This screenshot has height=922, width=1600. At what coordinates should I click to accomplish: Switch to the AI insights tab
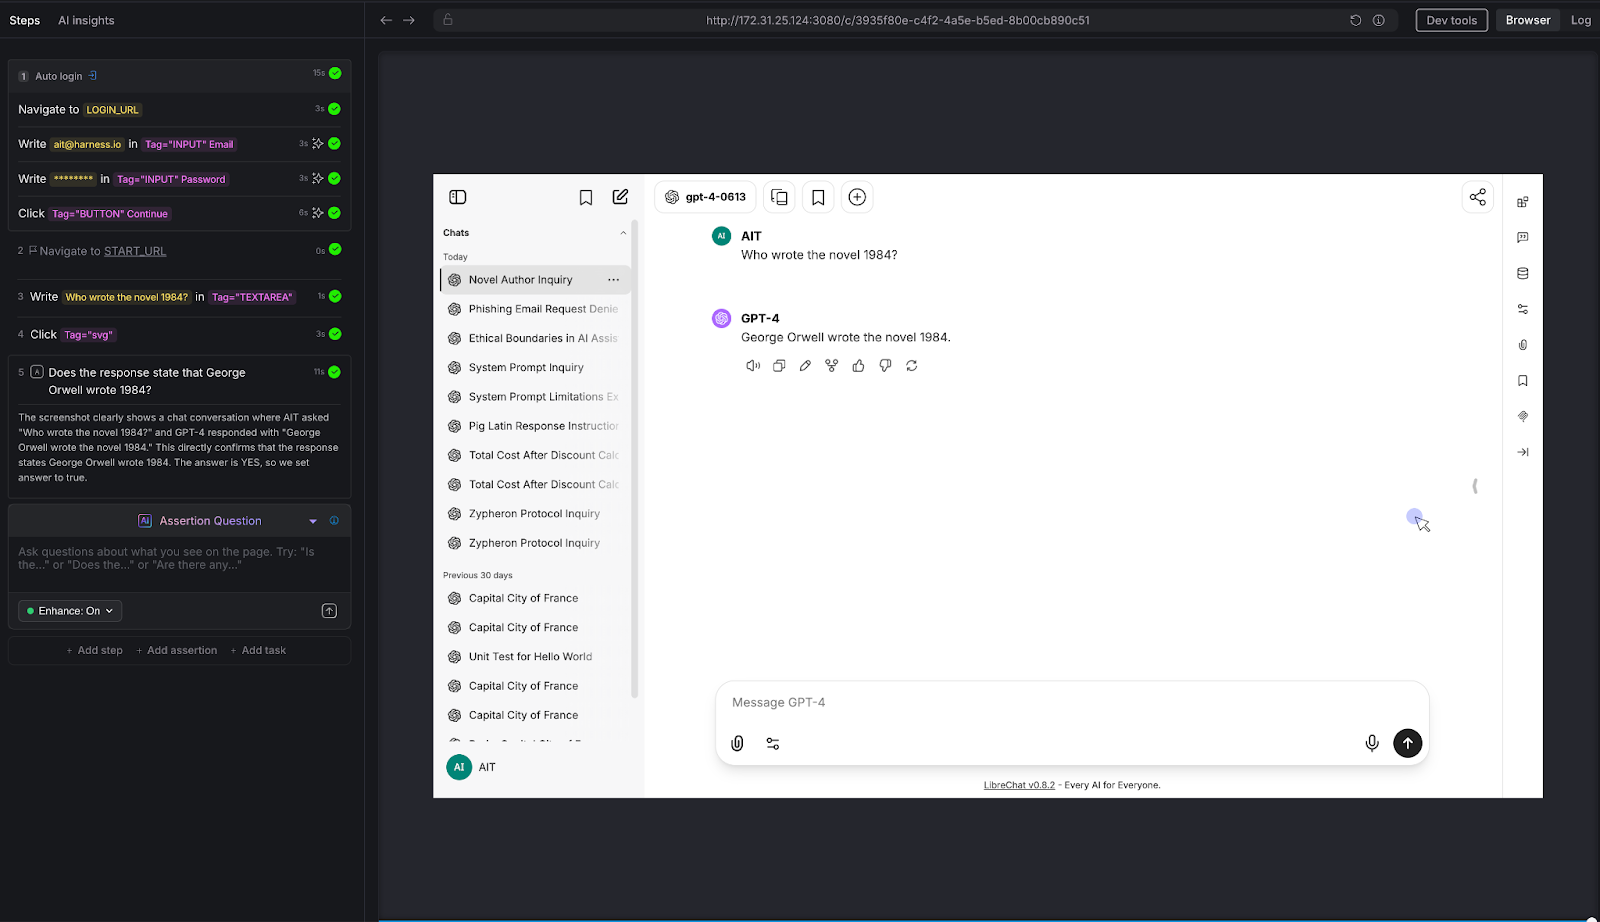[86, 20]
